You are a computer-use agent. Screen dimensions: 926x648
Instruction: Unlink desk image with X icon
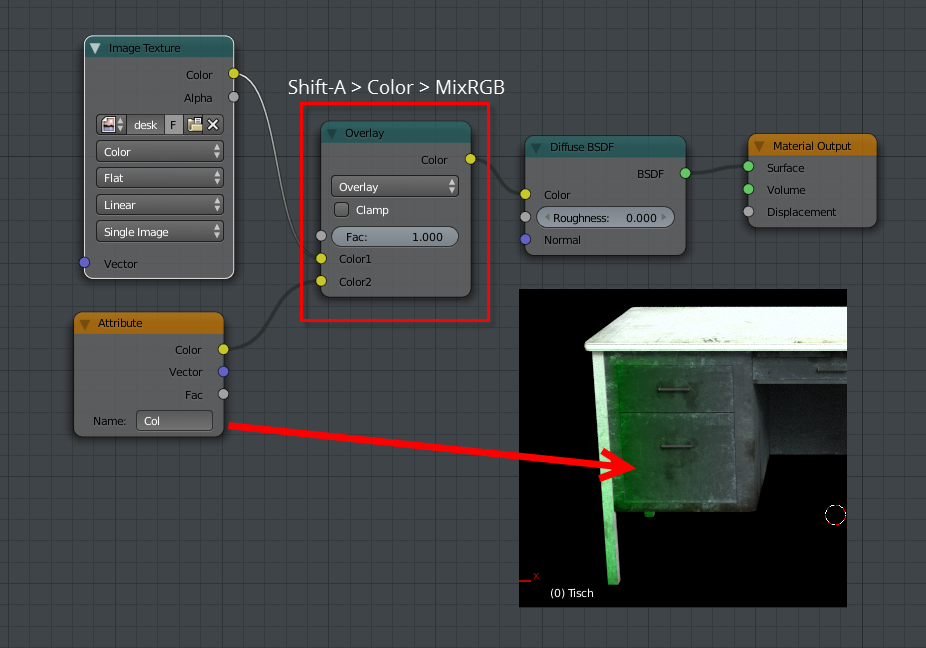coord(213,125)
